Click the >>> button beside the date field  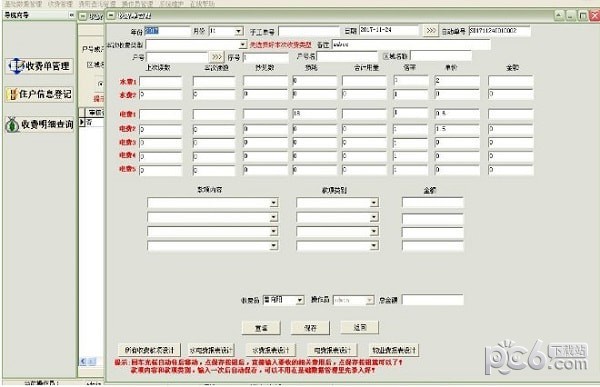point(430,31)
